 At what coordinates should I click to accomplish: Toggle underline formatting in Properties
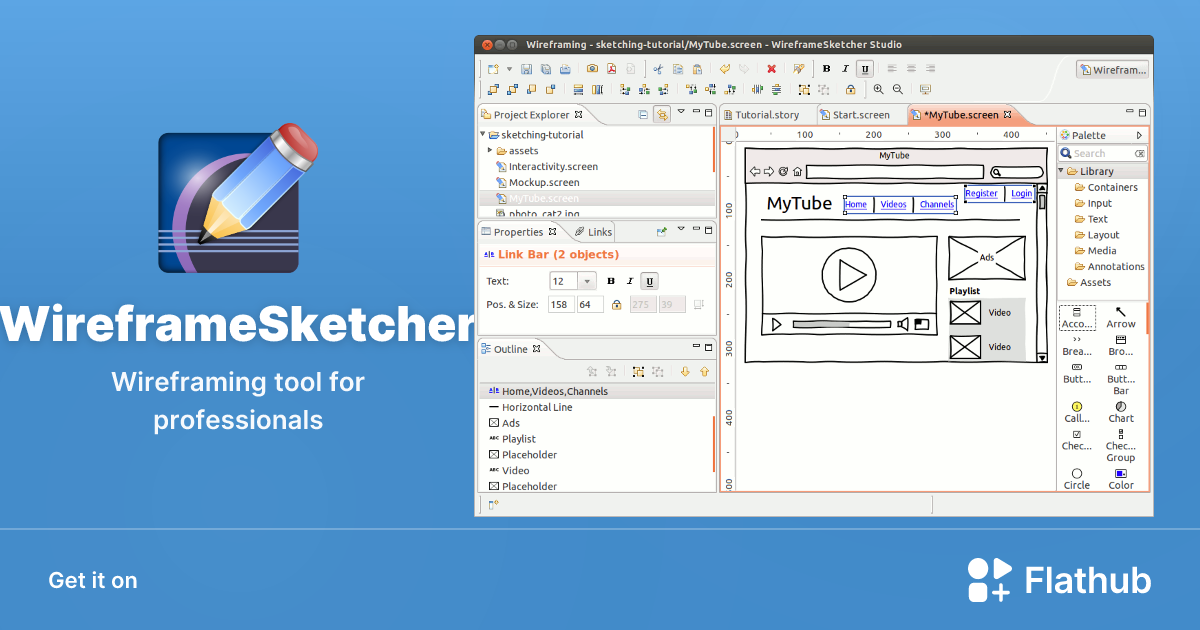tap(649, 281)
